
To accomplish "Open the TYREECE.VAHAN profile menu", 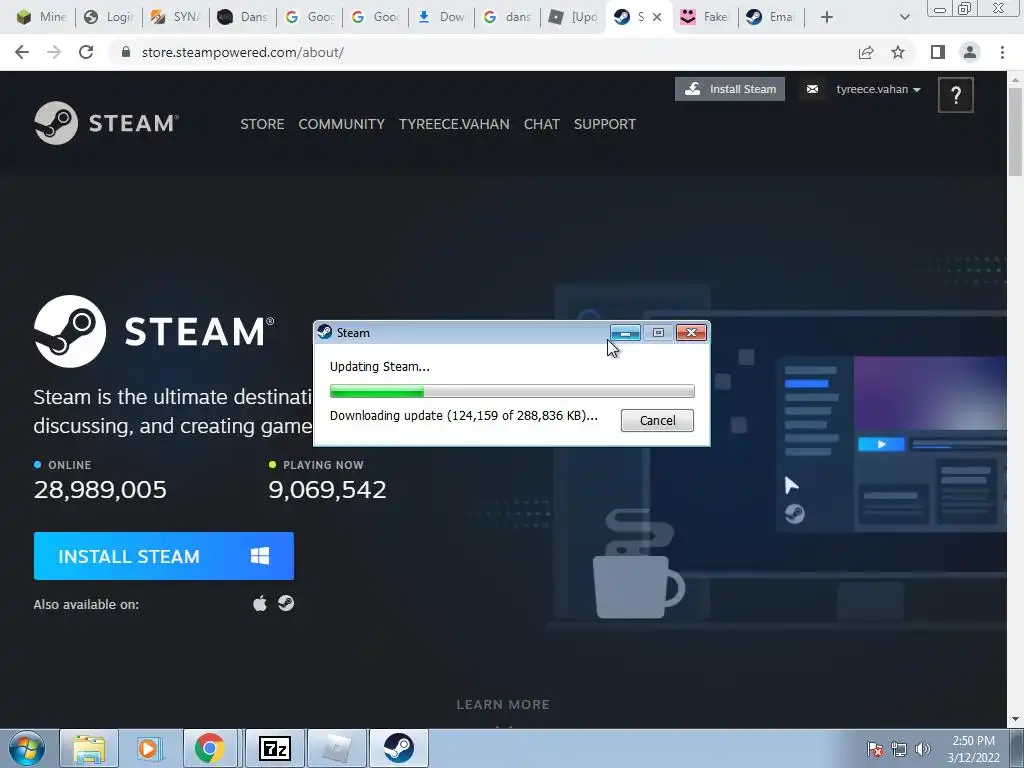I will tap(454, 124).
